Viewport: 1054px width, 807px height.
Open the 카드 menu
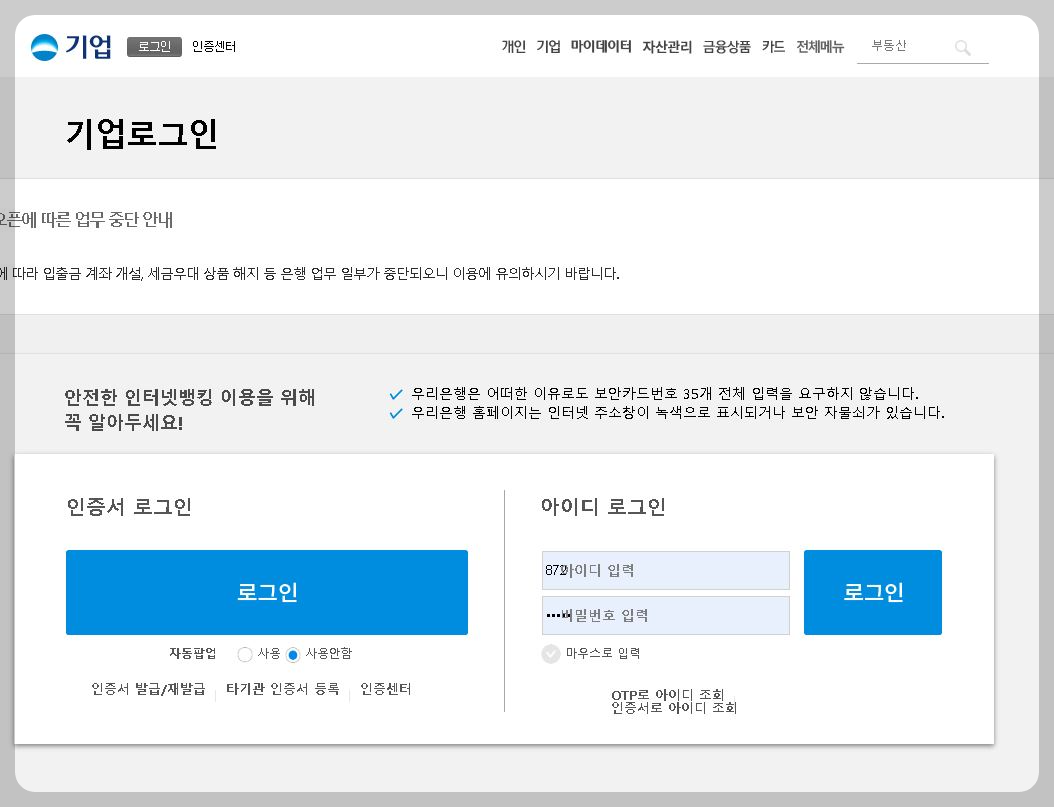click(x=773, y=46)
